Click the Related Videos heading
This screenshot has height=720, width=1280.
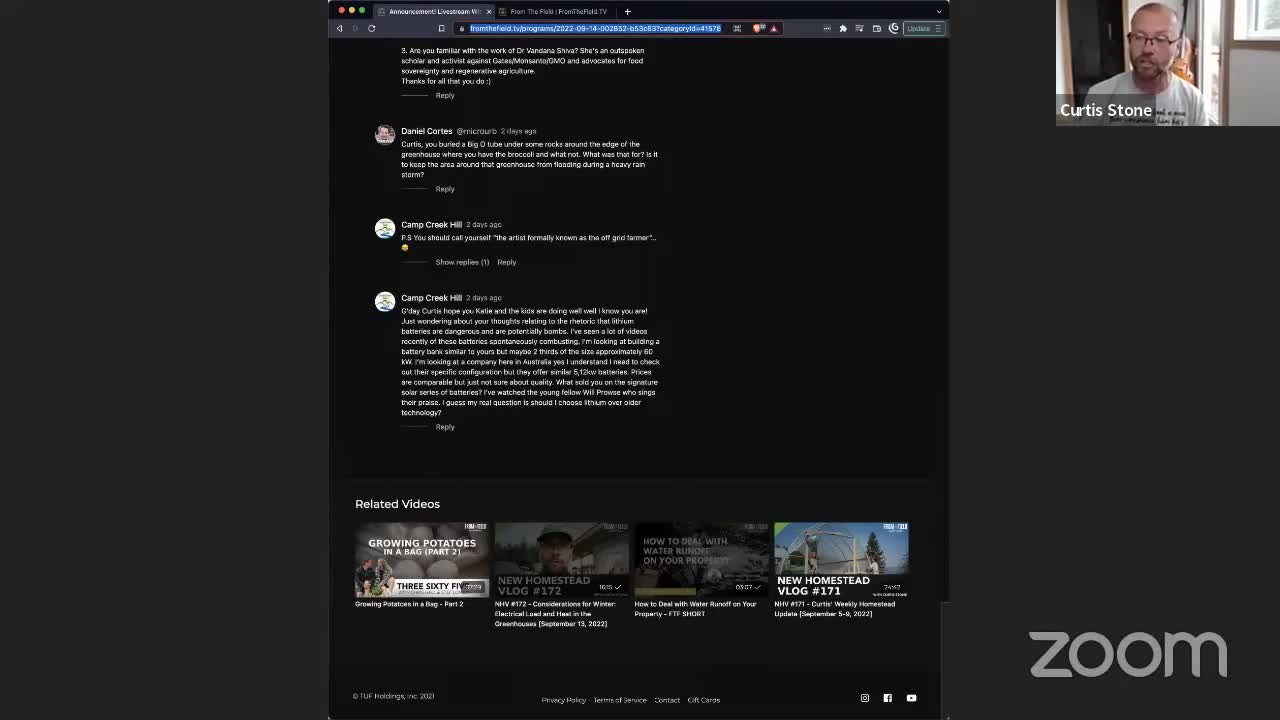397,504
